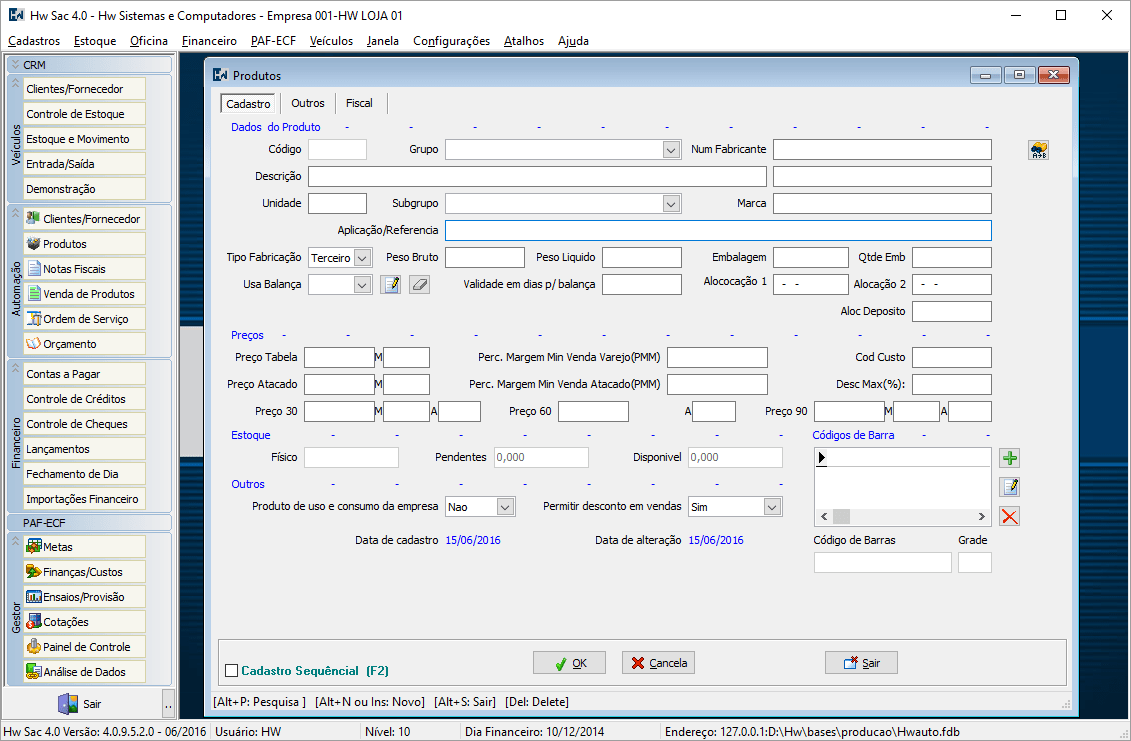Click the Peso Bruto input field
The height and width of the screenshot is (741, 1131).
click(485, 258)
